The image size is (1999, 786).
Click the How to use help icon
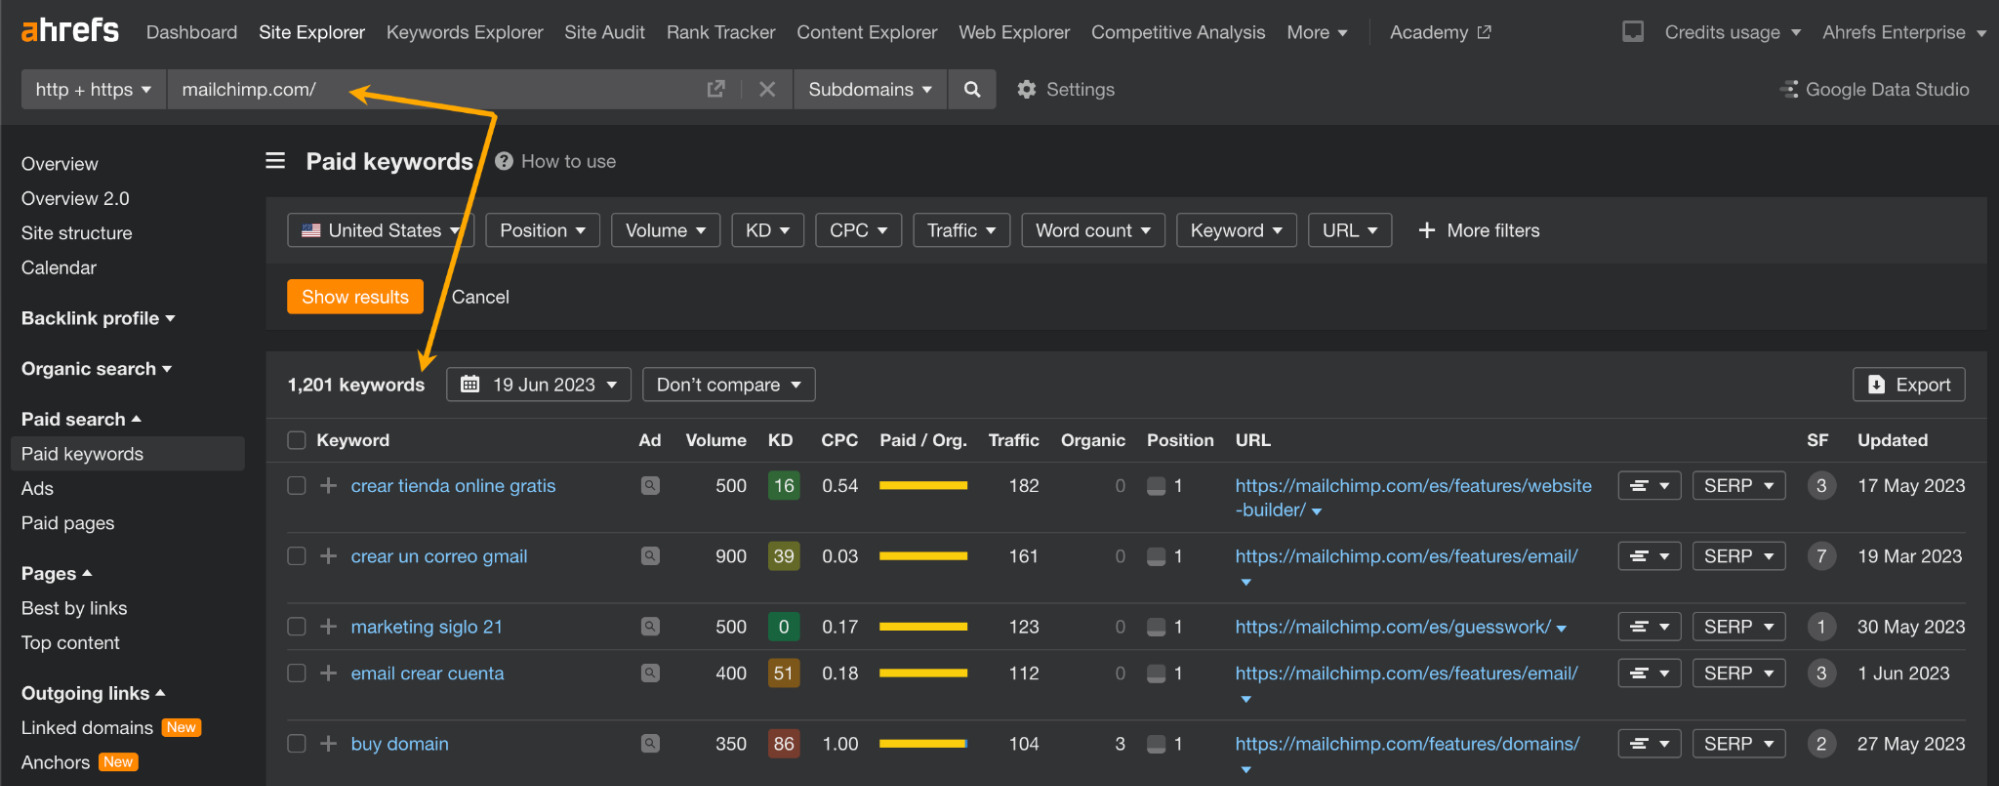coord(504,161)
